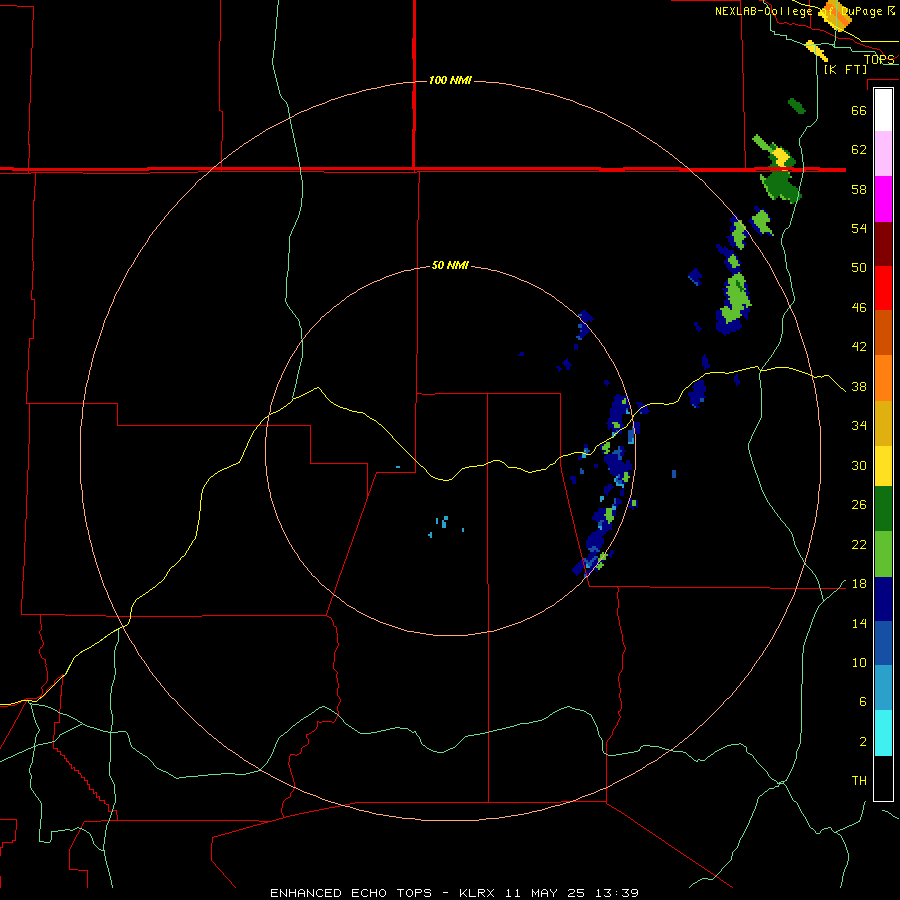Click the '10' legend value
Viewport: 900px width, 900px height.
click(x=859, y=663)
